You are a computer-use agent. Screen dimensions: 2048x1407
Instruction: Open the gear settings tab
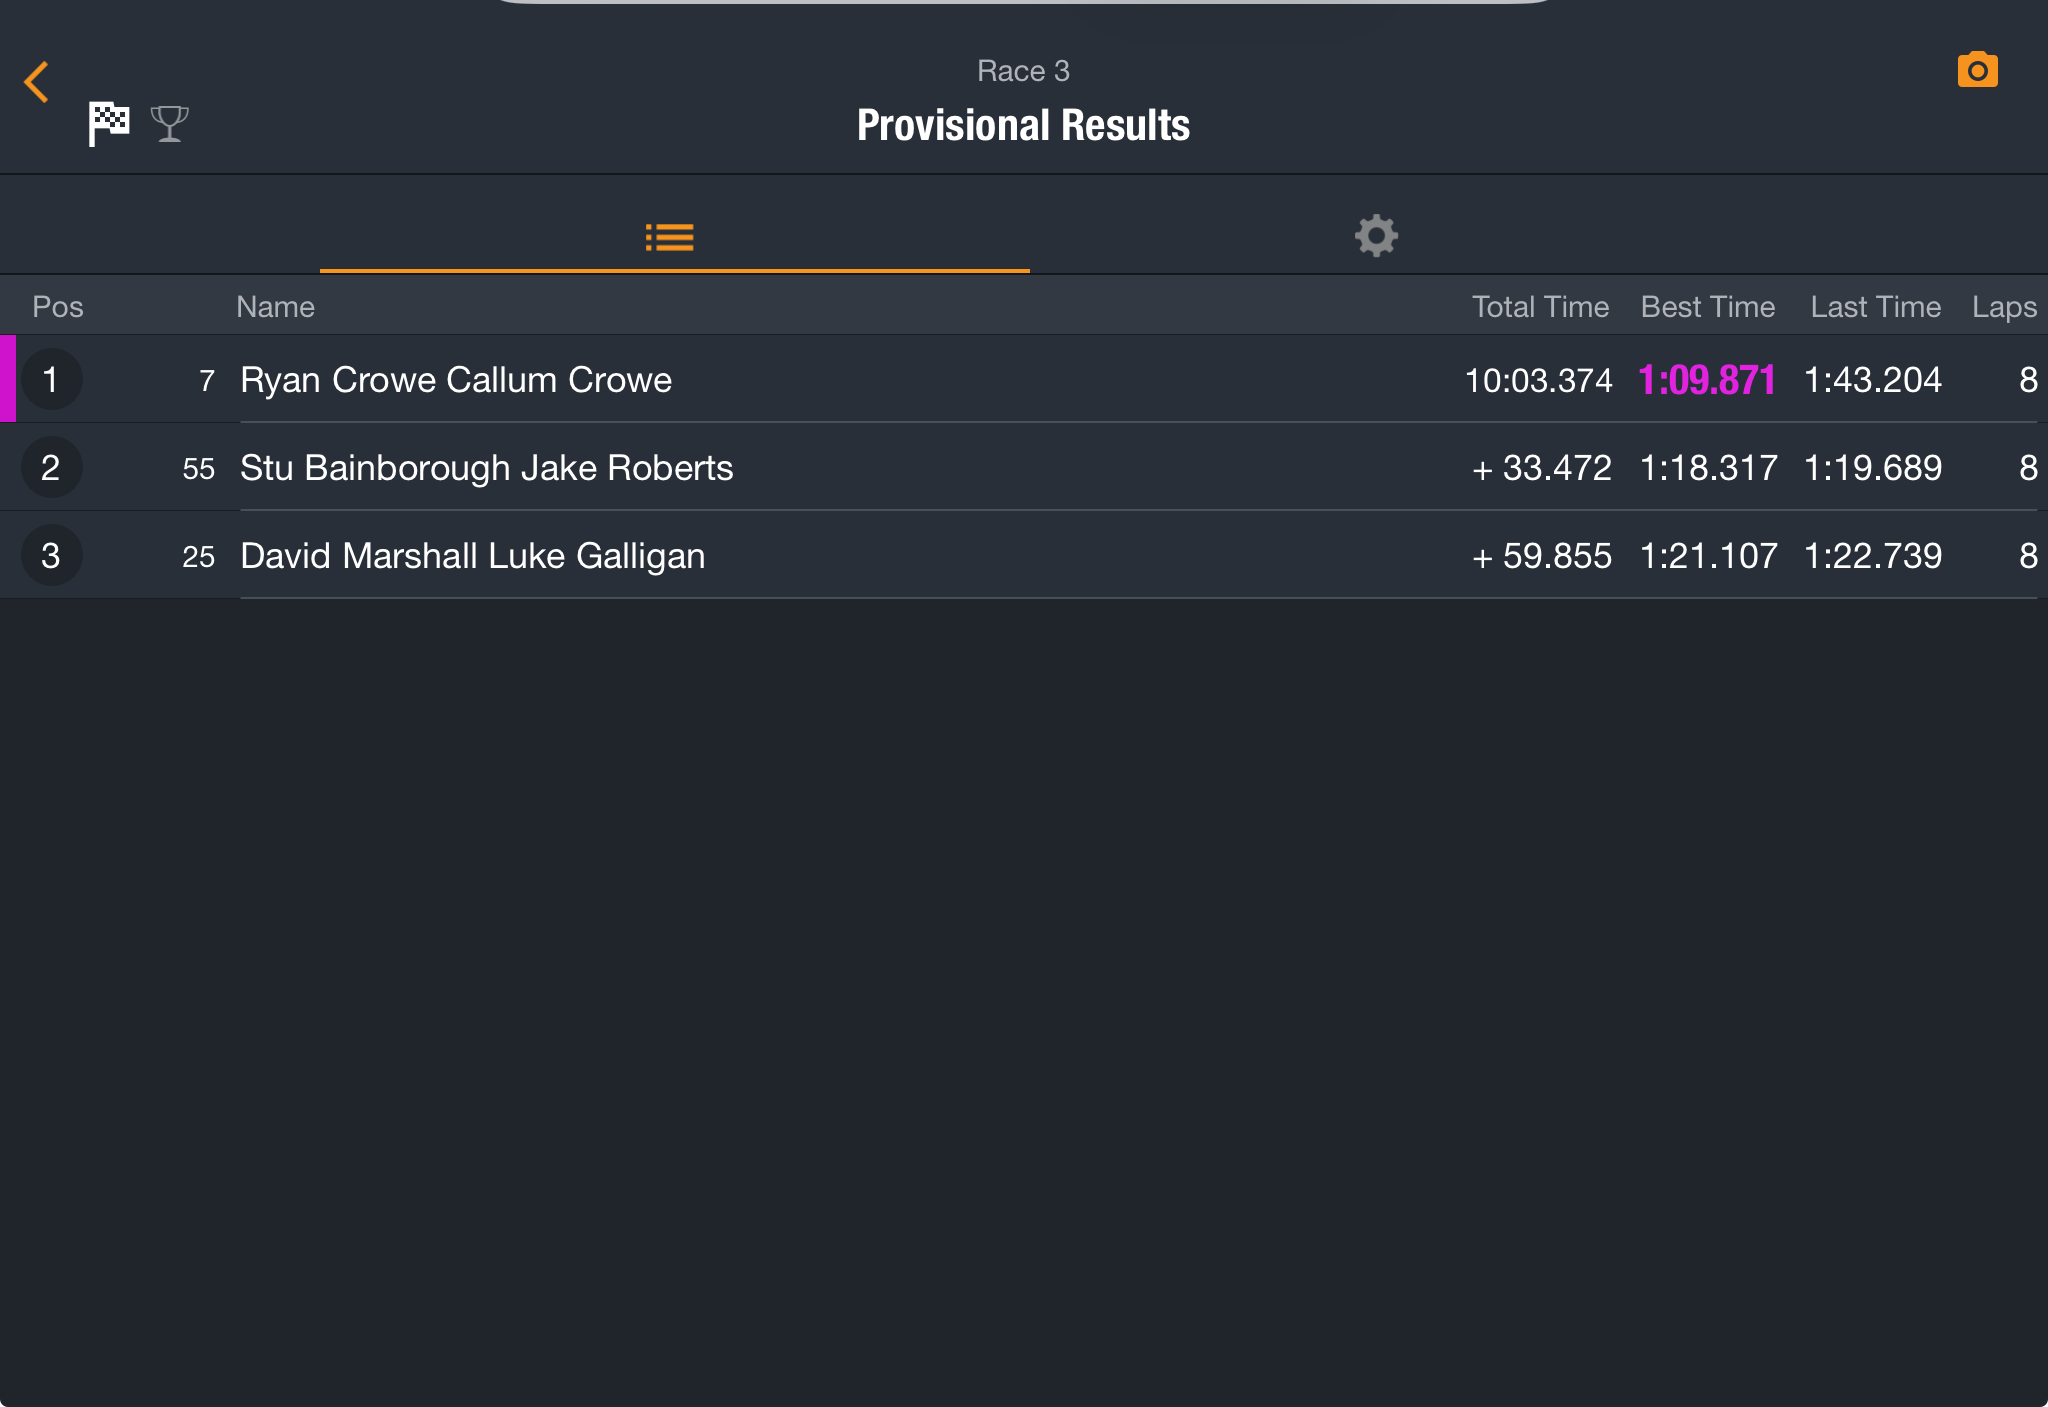click(x=1376, y=236)
